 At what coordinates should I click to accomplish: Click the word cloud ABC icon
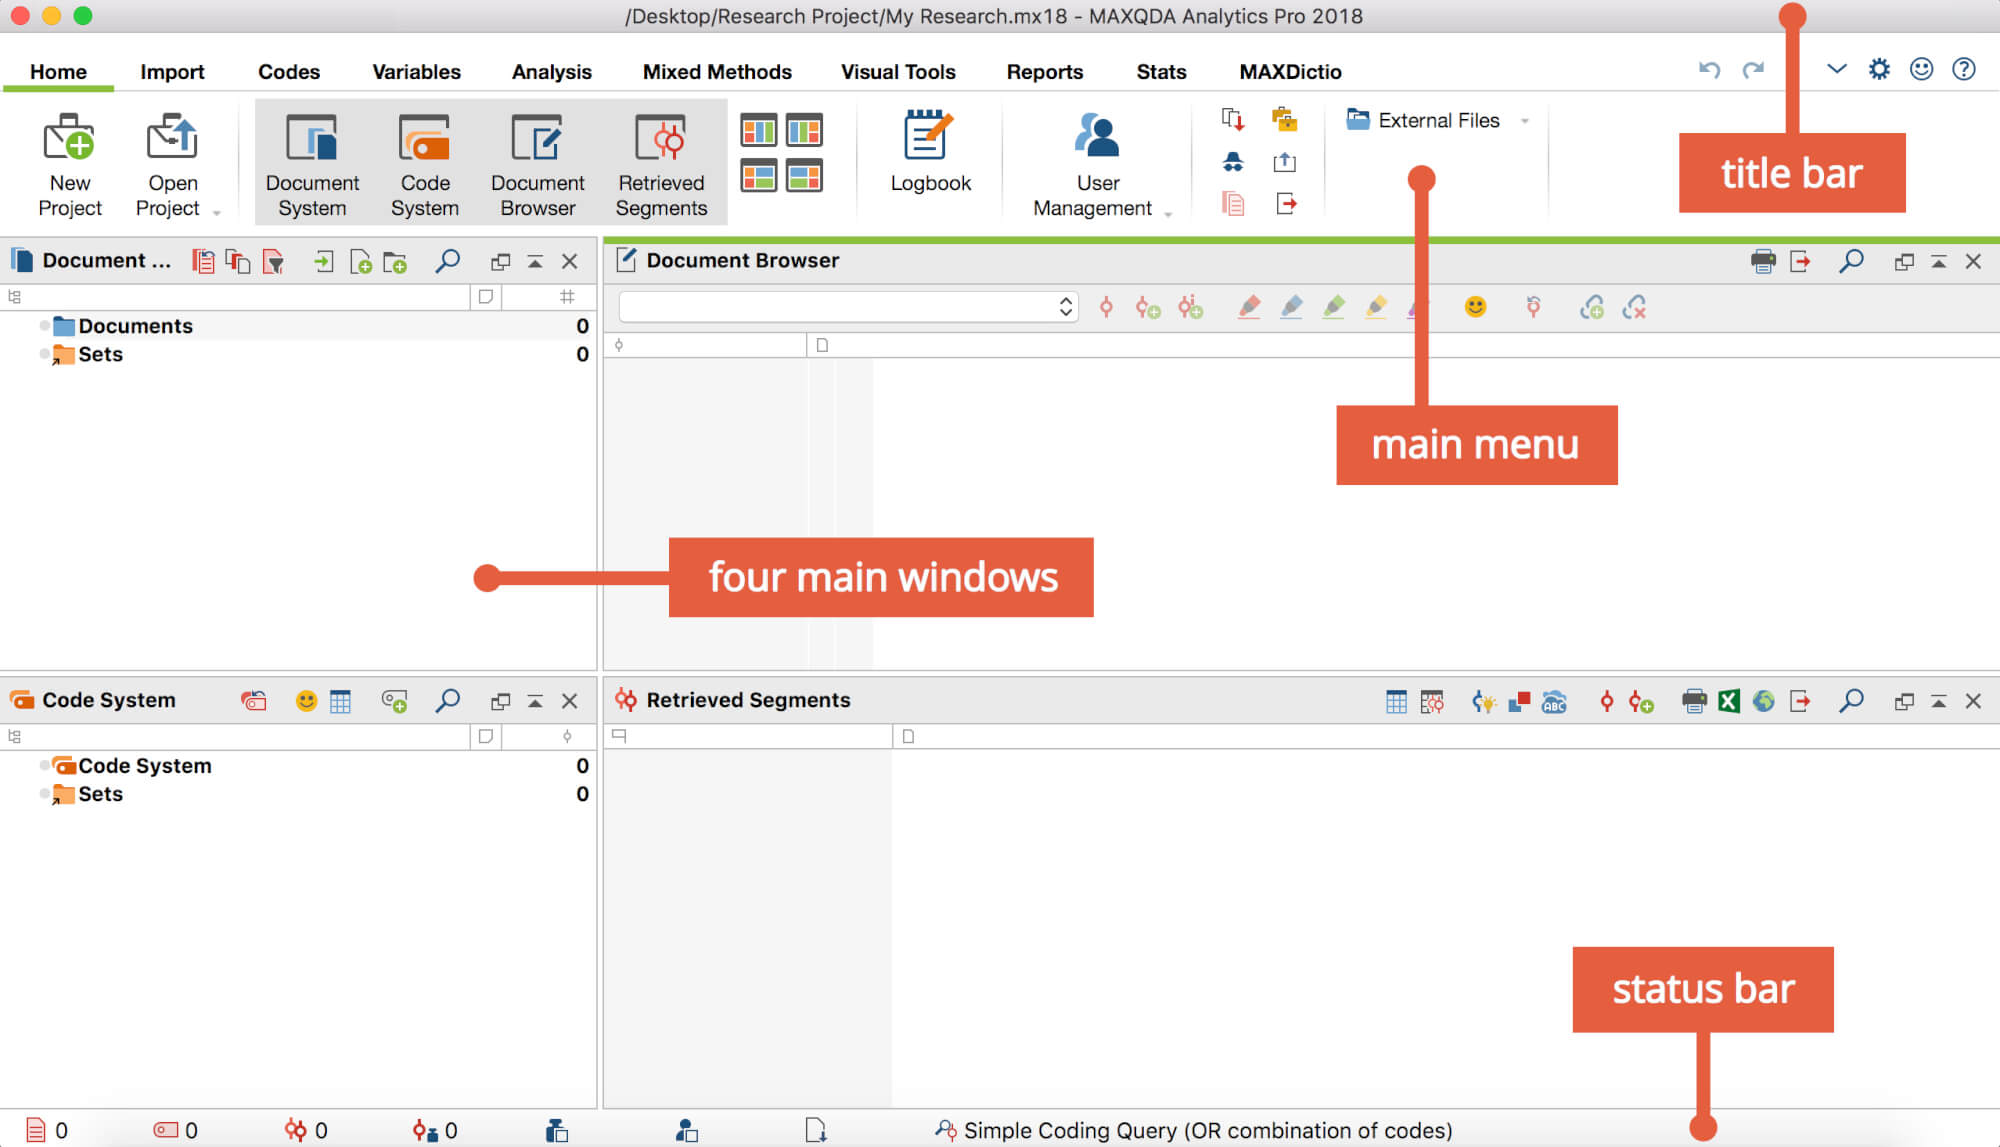(1554, 701)
